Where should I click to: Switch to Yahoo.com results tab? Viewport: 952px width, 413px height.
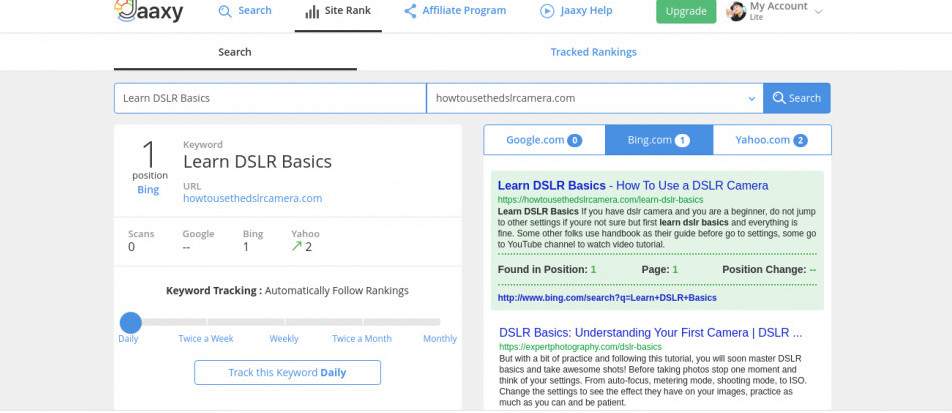tap(772, 140)
